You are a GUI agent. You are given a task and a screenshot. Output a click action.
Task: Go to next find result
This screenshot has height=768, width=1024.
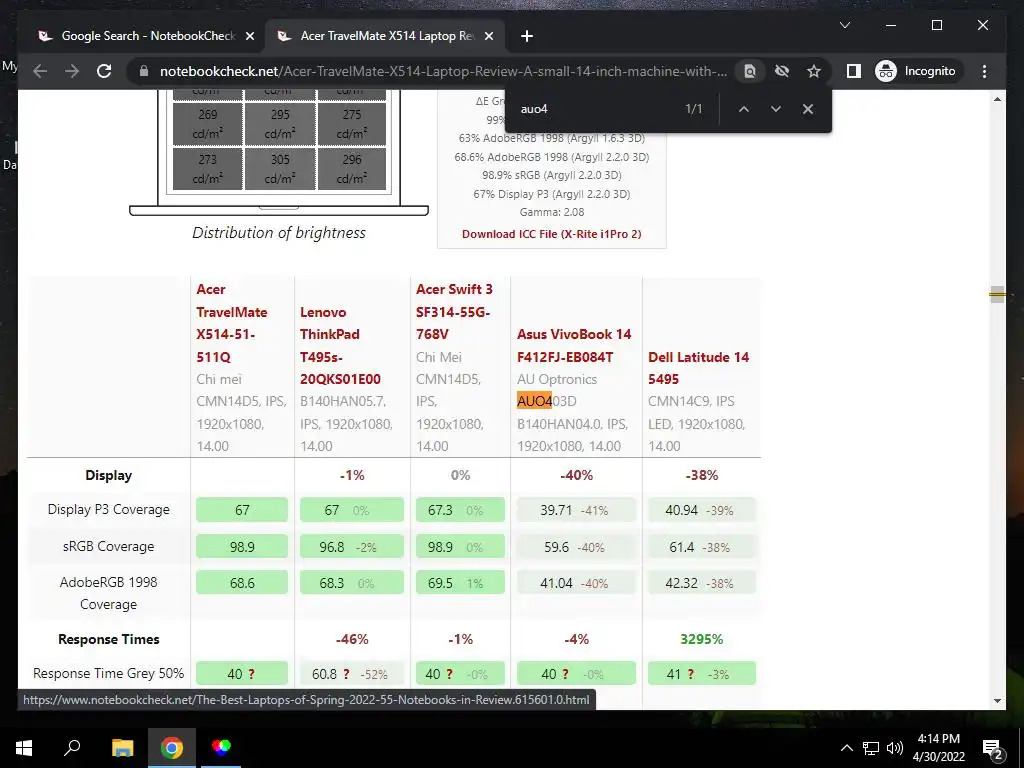click(776, 109)
